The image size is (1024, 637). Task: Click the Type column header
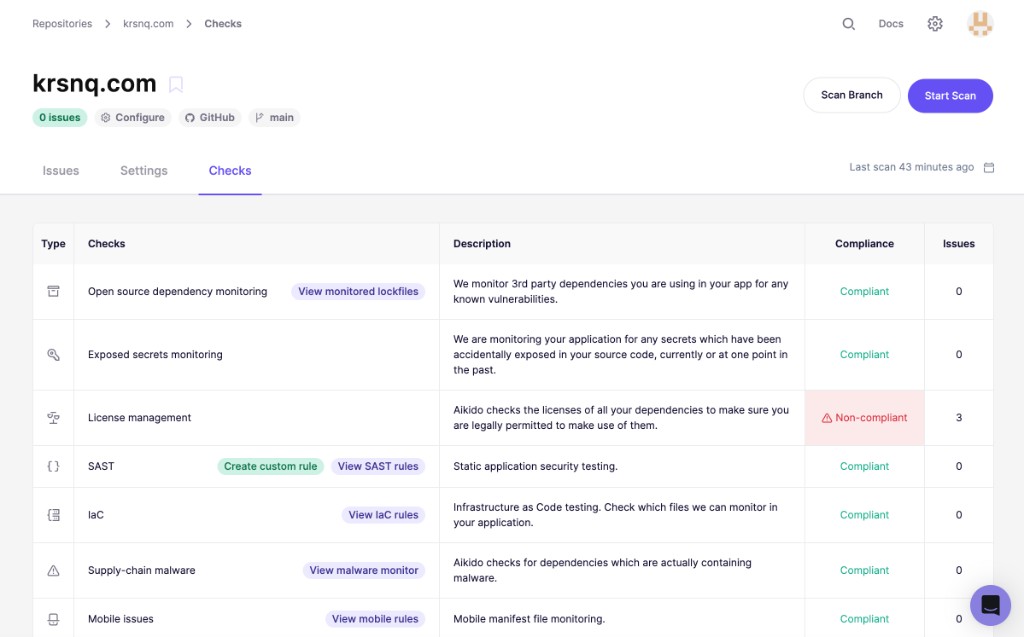[54, 244]
